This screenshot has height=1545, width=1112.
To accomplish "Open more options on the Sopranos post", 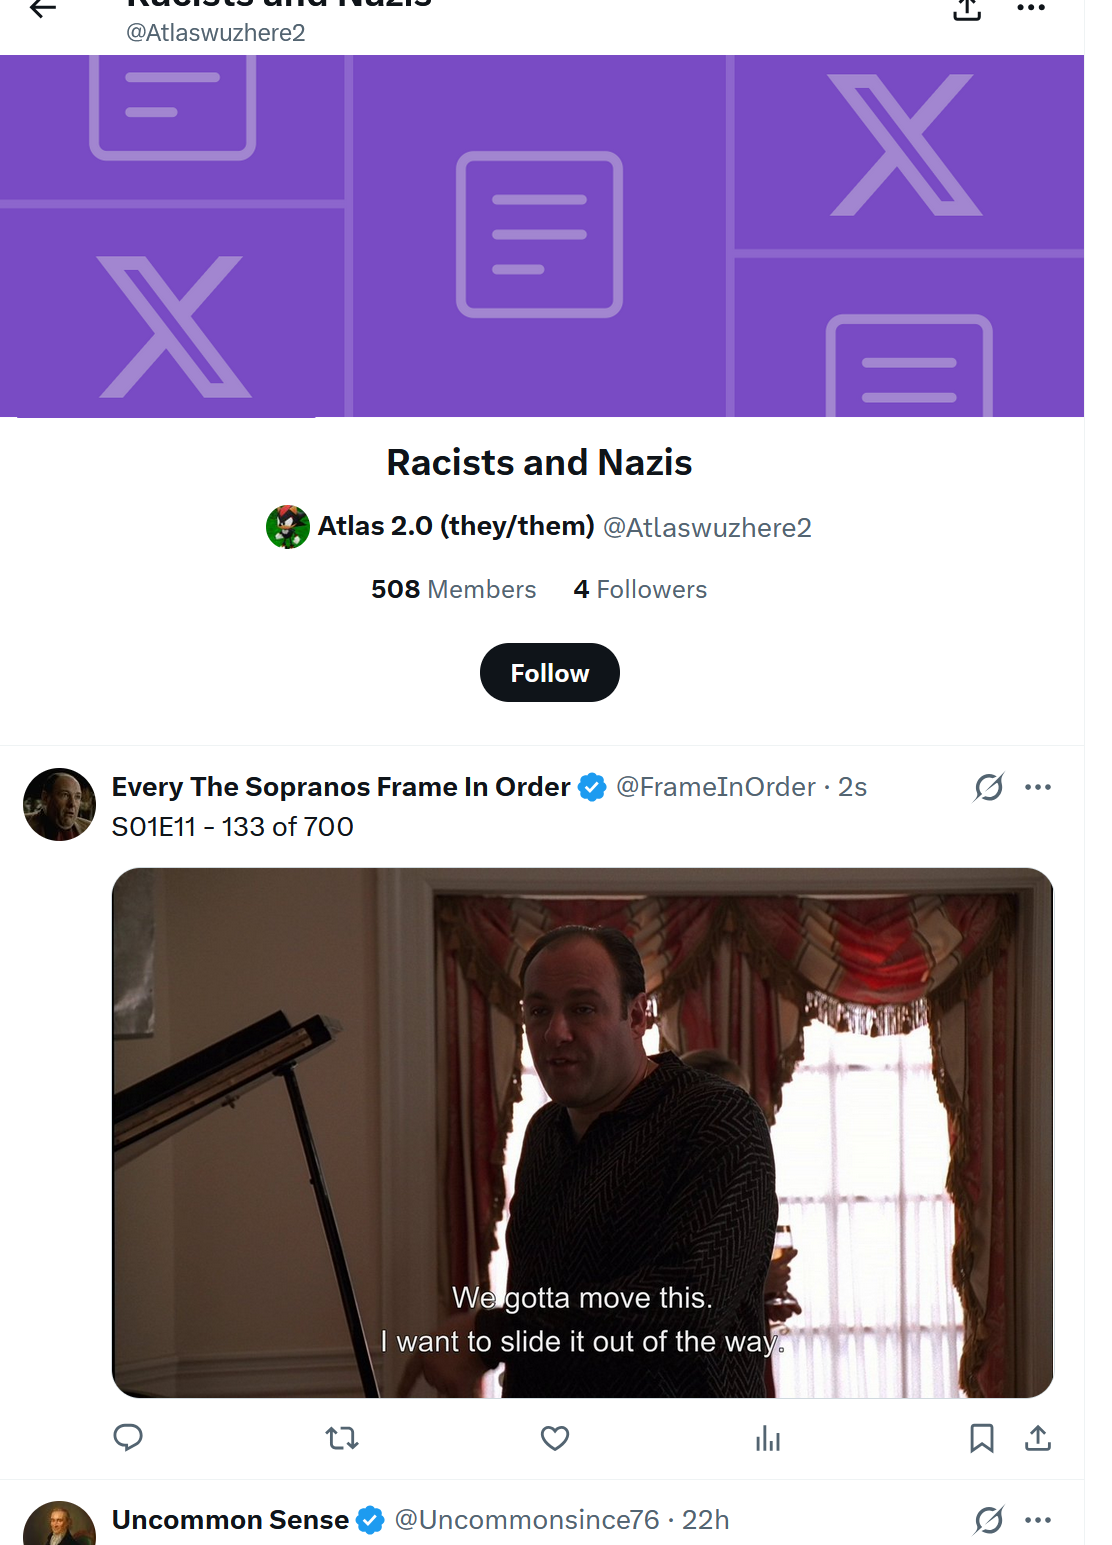I will (x=1038, y=788).
